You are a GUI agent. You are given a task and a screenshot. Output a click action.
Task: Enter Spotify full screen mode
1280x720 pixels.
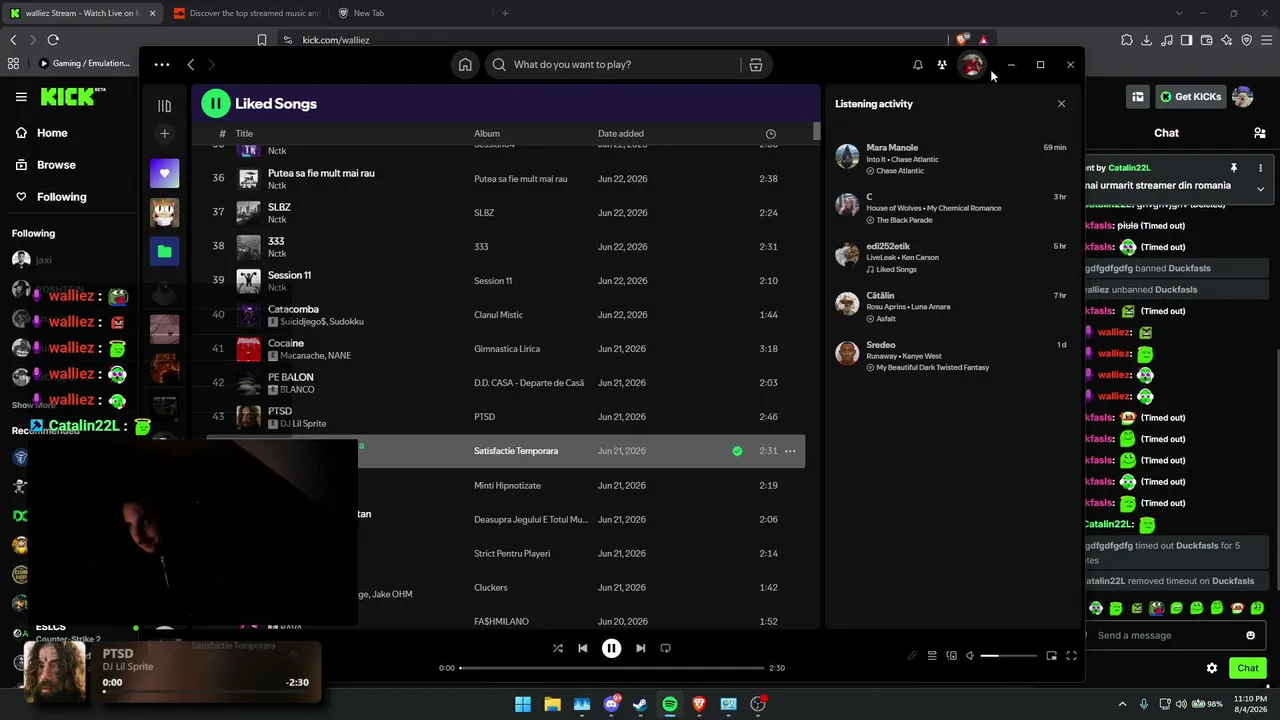click(x=1071, y=656)
